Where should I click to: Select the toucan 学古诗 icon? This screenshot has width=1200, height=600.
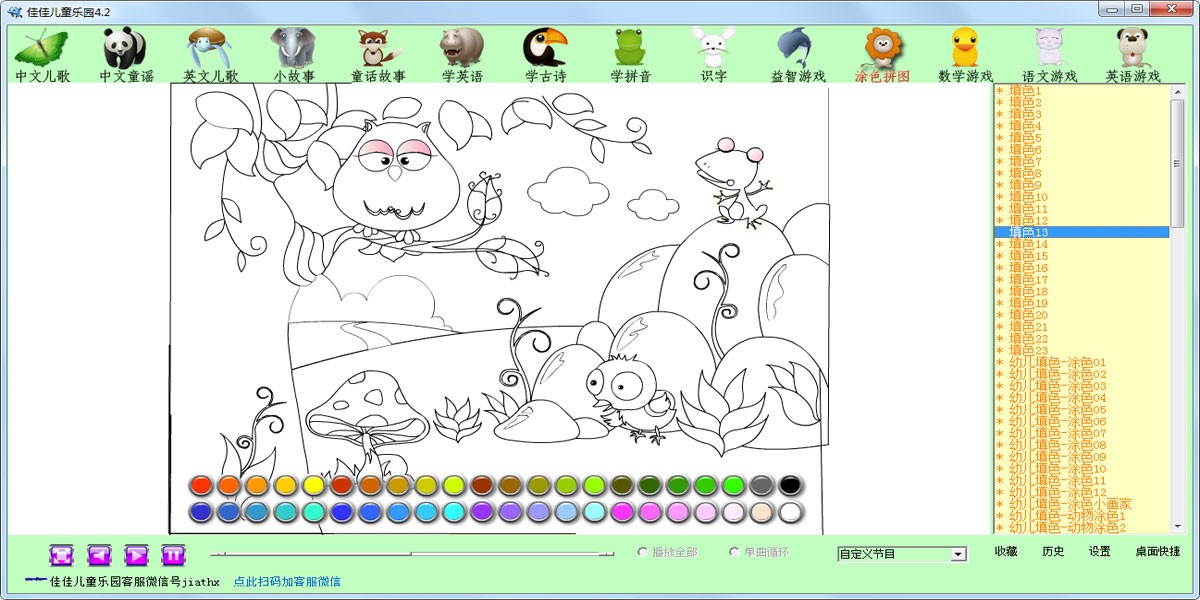(546, 56)
